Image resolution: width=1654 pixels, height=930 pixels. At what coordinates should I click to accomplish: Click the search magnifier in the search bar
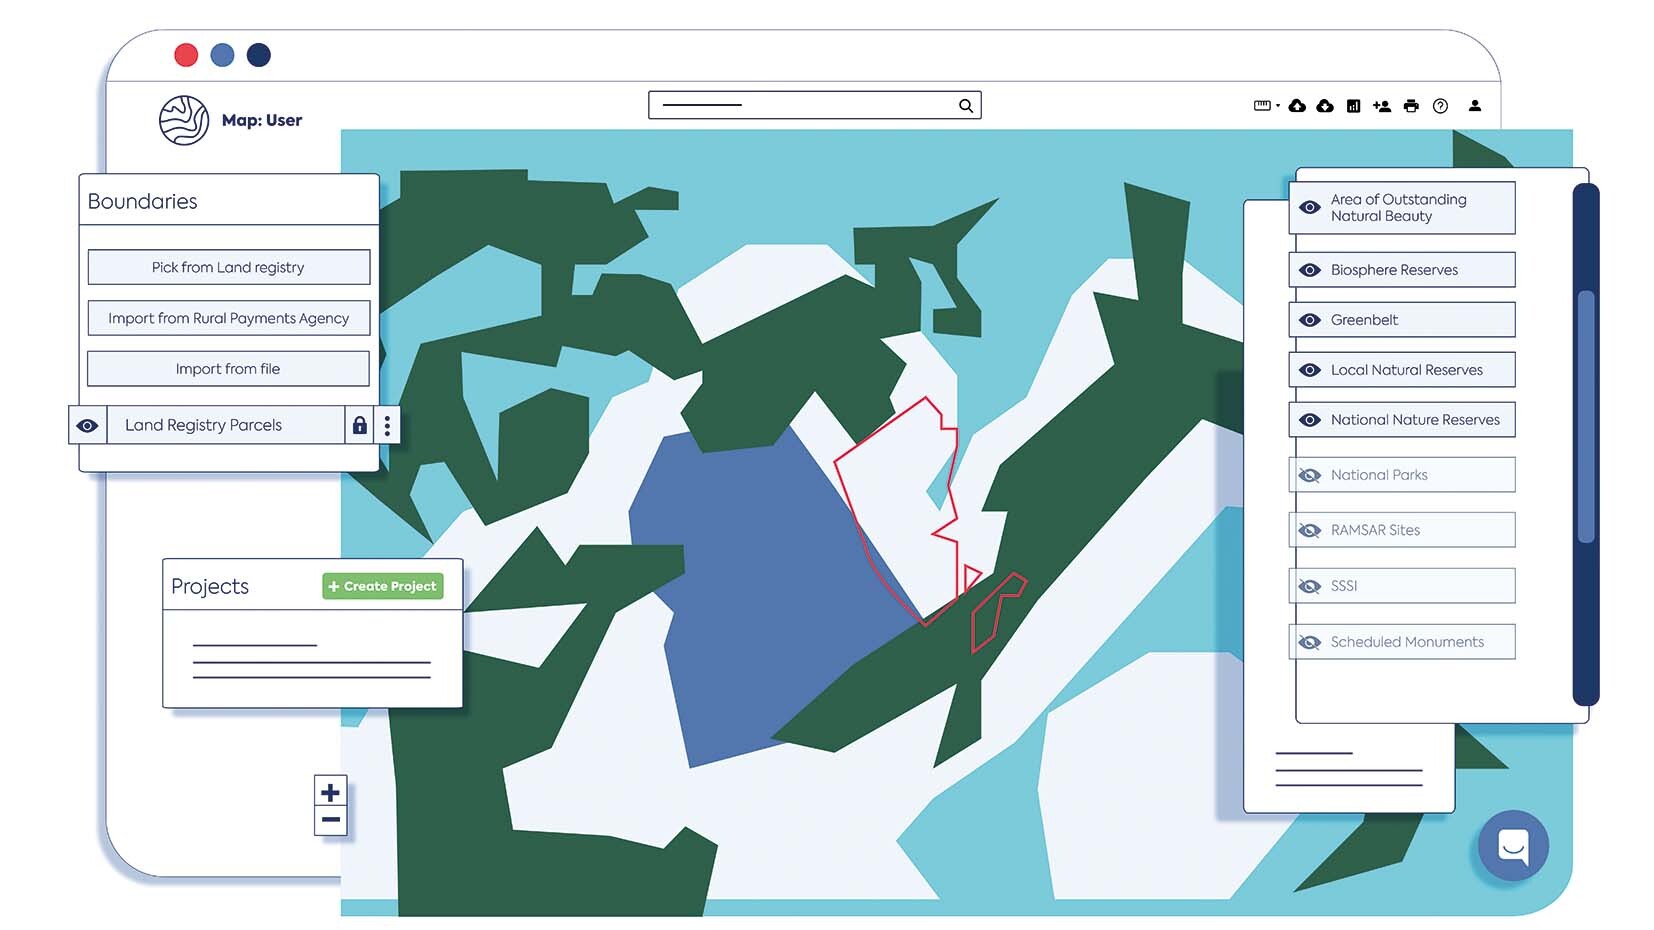(965, 104)
